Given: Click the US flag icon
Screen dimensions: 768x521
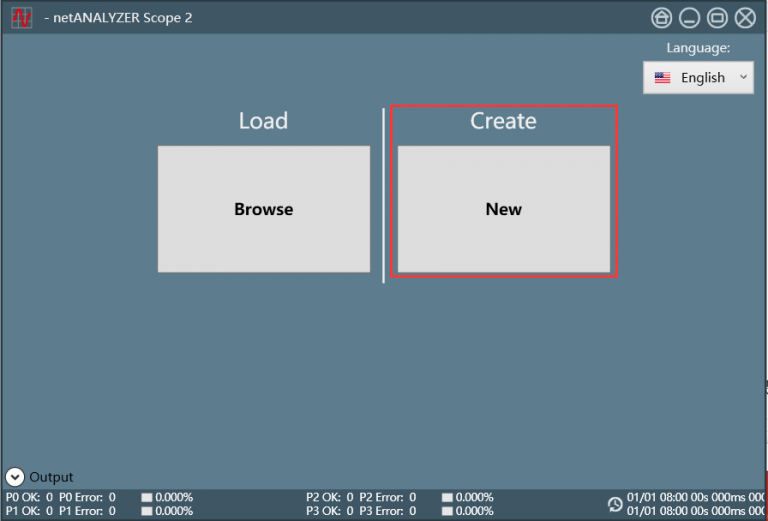Looking at the screenshot, I should click(x=662, y=78).
